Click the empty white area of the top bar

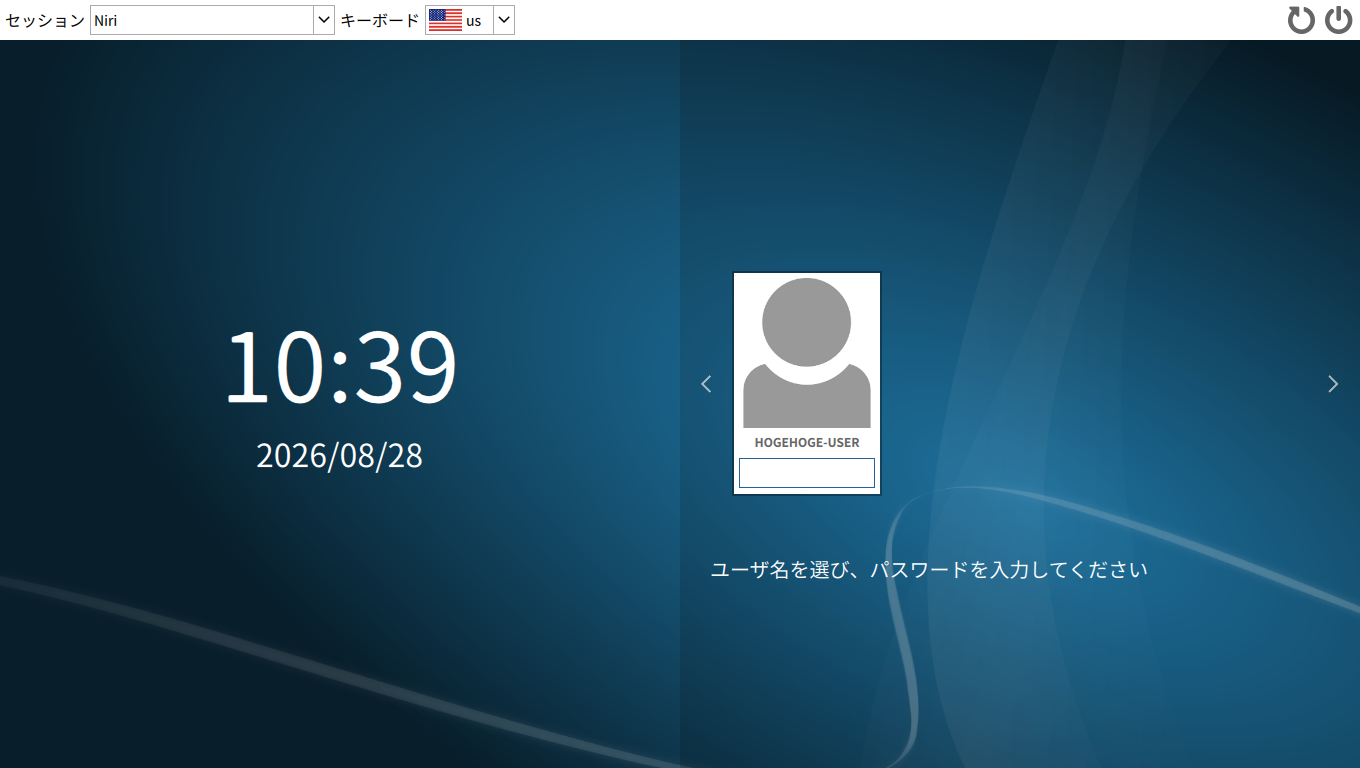pos(900,20)
